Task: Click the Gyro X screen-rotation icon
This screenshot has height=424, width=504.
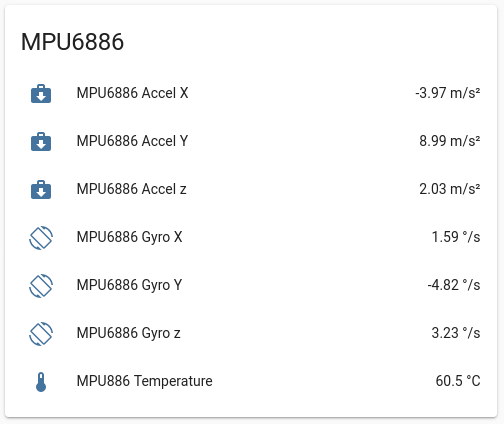Action: click(41, 238)
